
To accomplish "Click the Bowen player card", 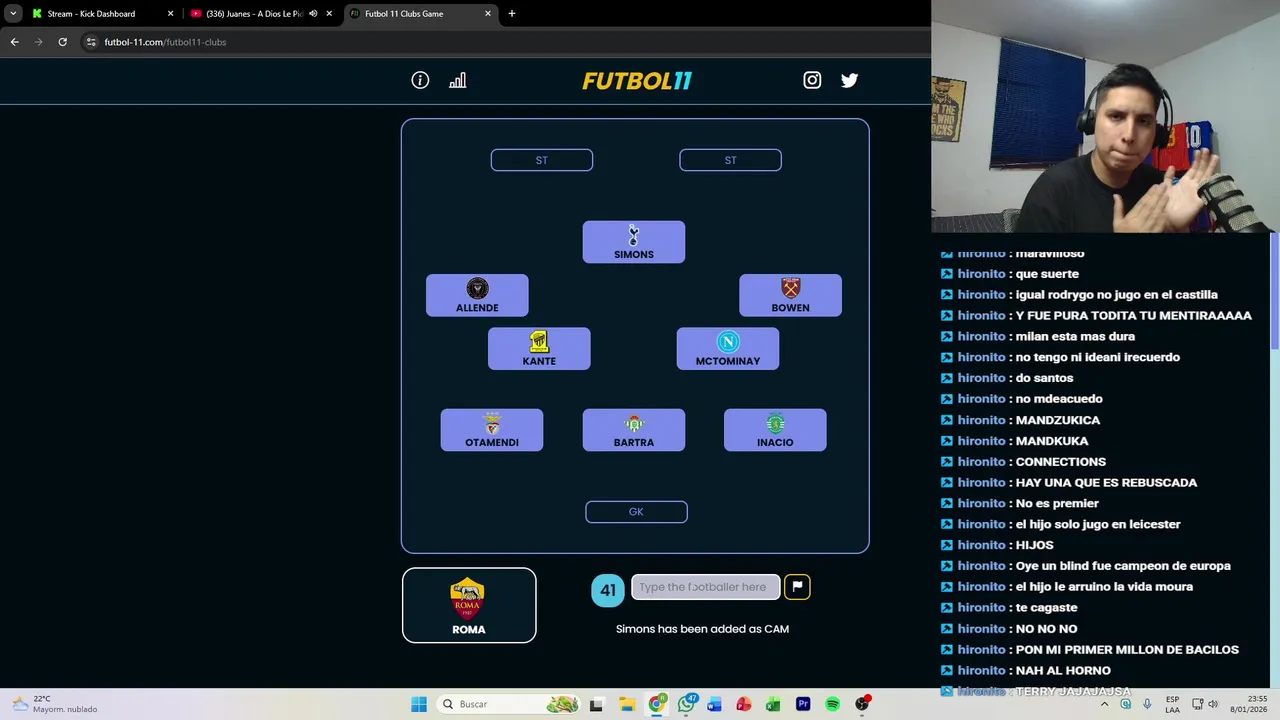I will [790, 295].
